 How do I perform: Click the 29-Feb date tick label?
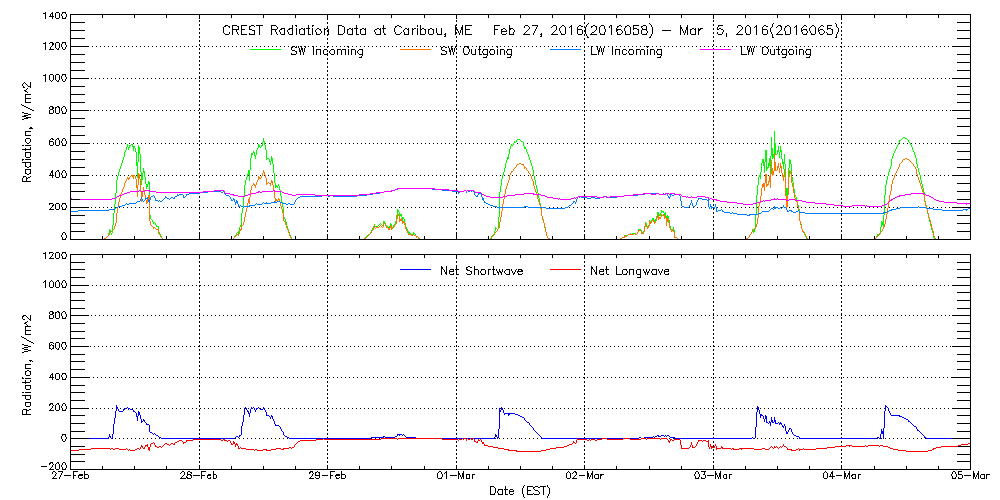(x=327, y=477)
